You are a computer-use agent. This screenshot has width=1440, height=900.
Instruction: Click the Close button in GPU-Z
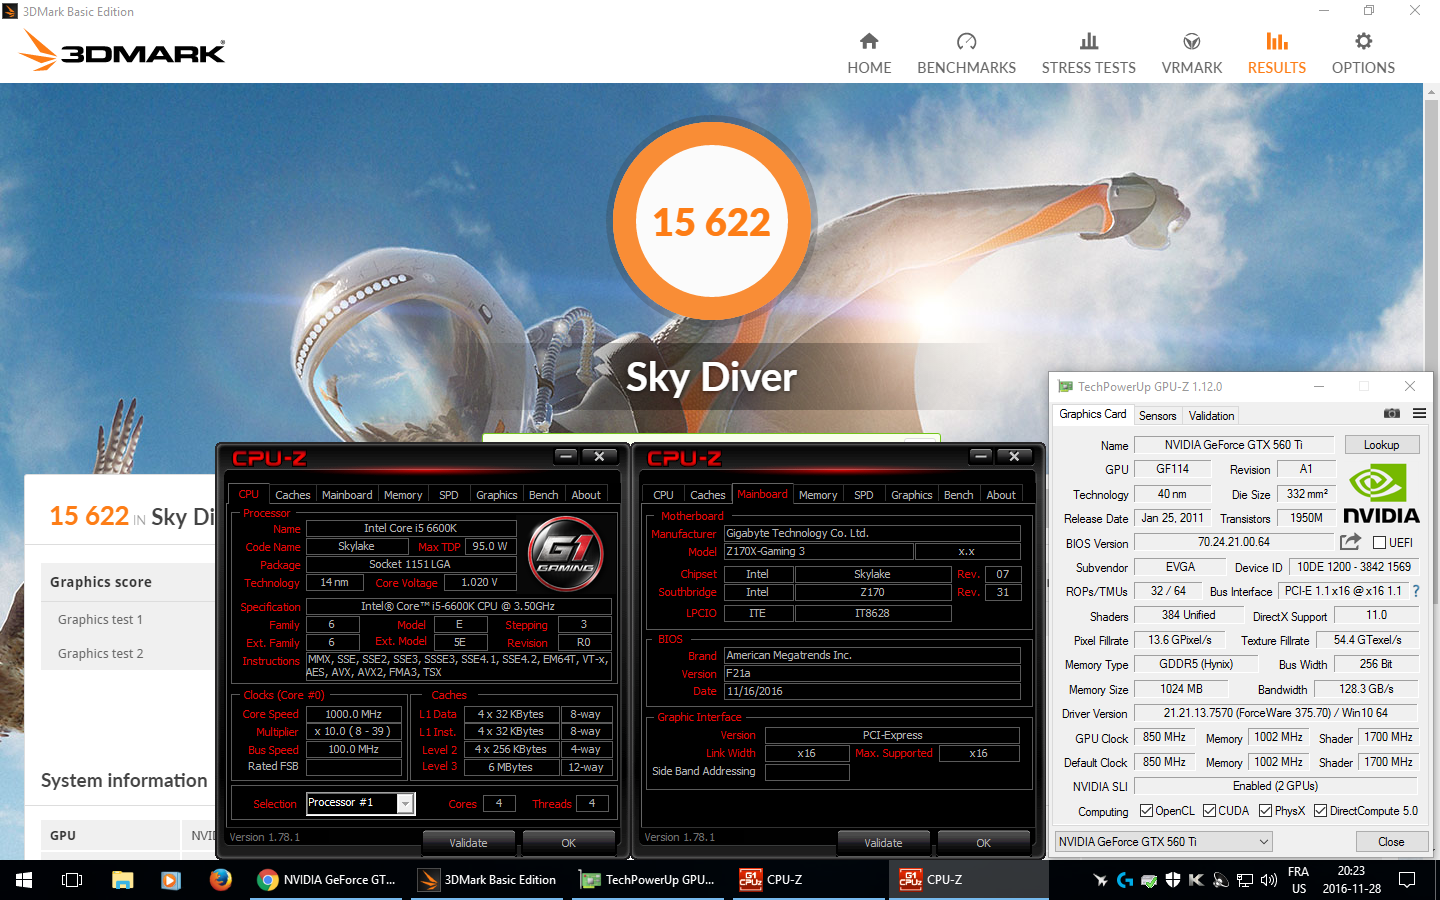tap(1391, 842)
